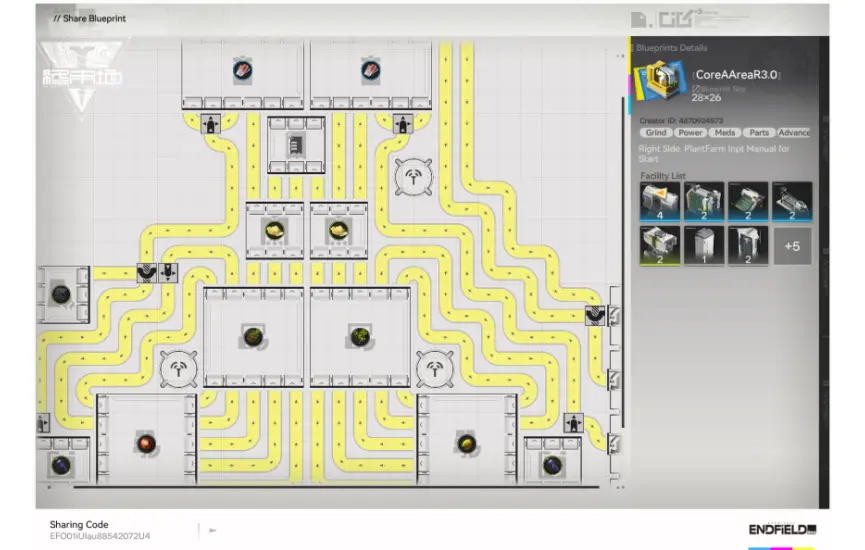Select the left yellow ingot facility
Image resolution: width=865 pixels, height=550 pixels.
point(274,230)
